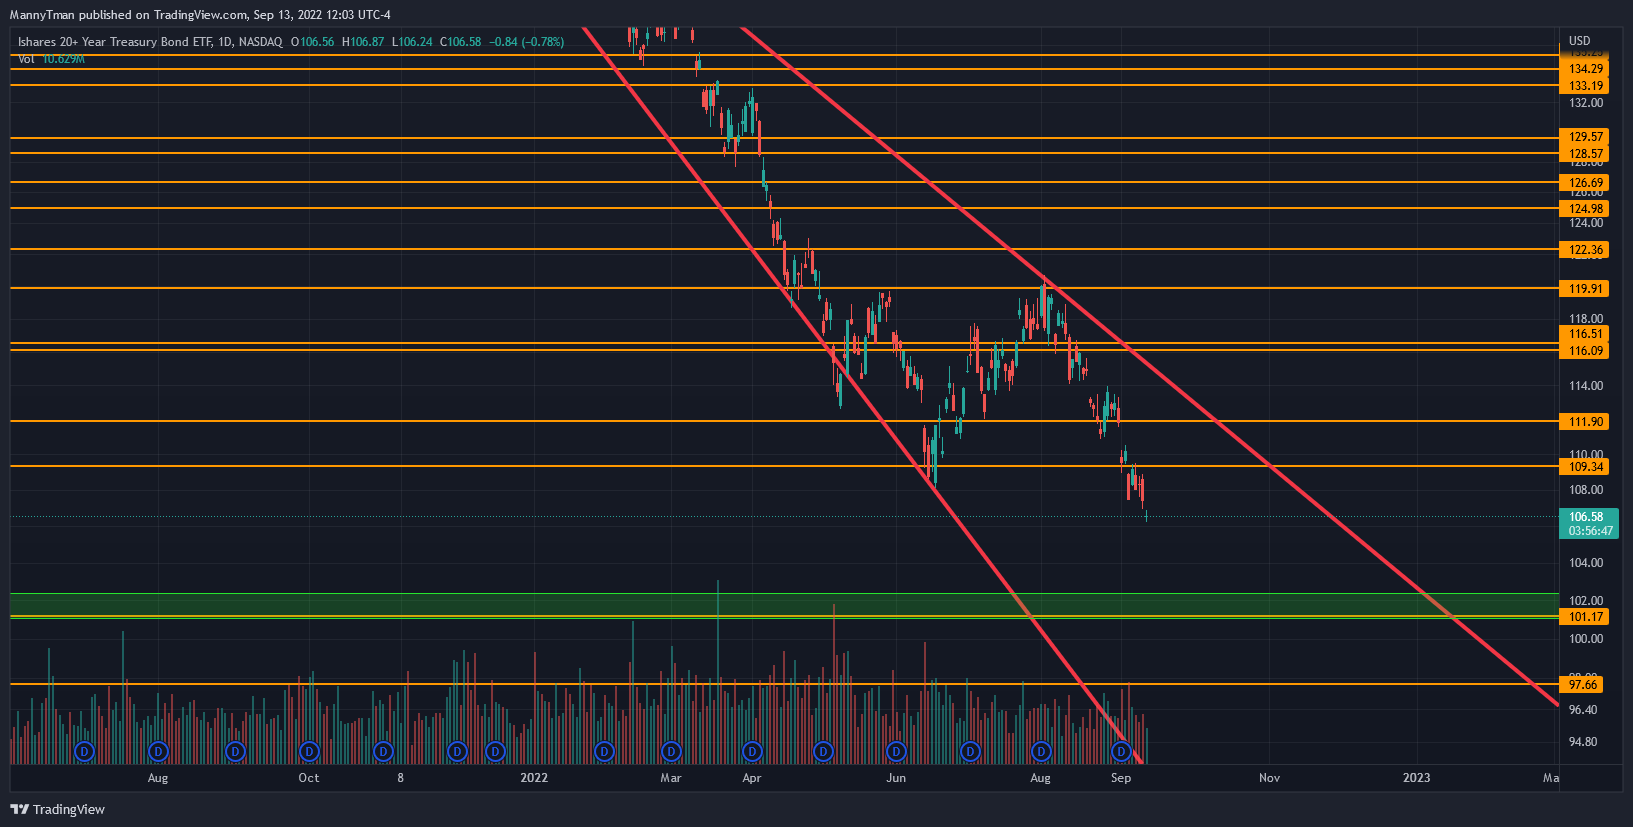Click the 104.00 axis price value
1633x827 pixels.
pyautogui.click(x=1586, y=563)
